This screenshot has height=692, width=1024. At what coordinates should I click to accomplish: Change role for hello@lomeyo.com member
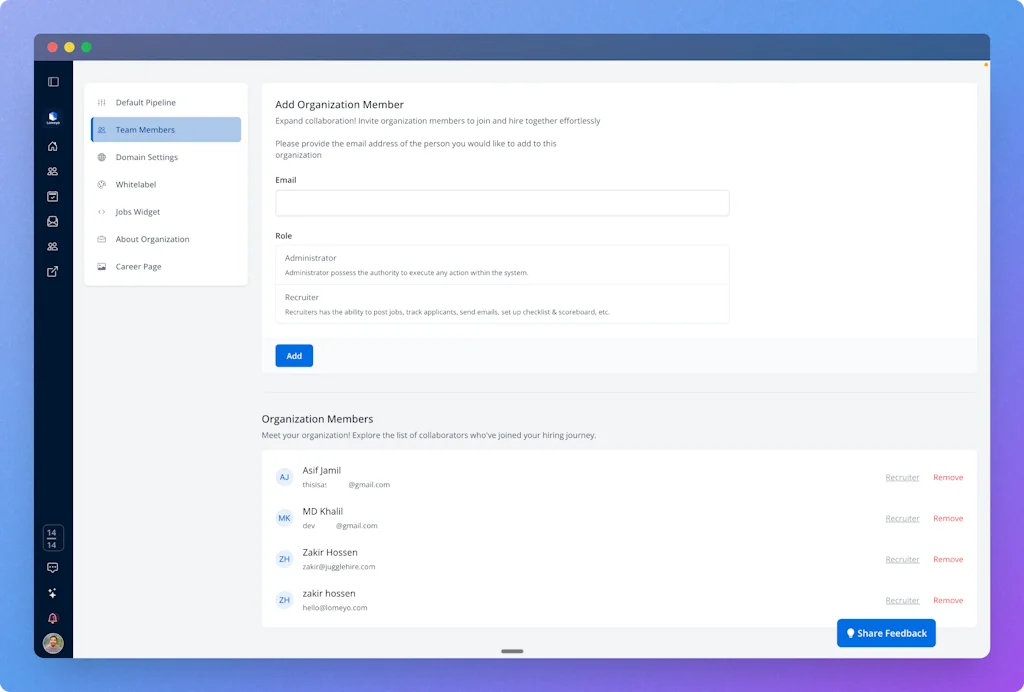902,601
